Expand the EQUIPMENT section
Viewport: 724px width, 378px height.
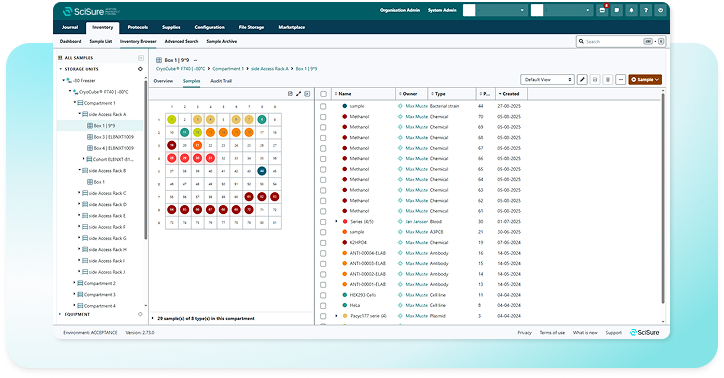(x=60, y=314)
